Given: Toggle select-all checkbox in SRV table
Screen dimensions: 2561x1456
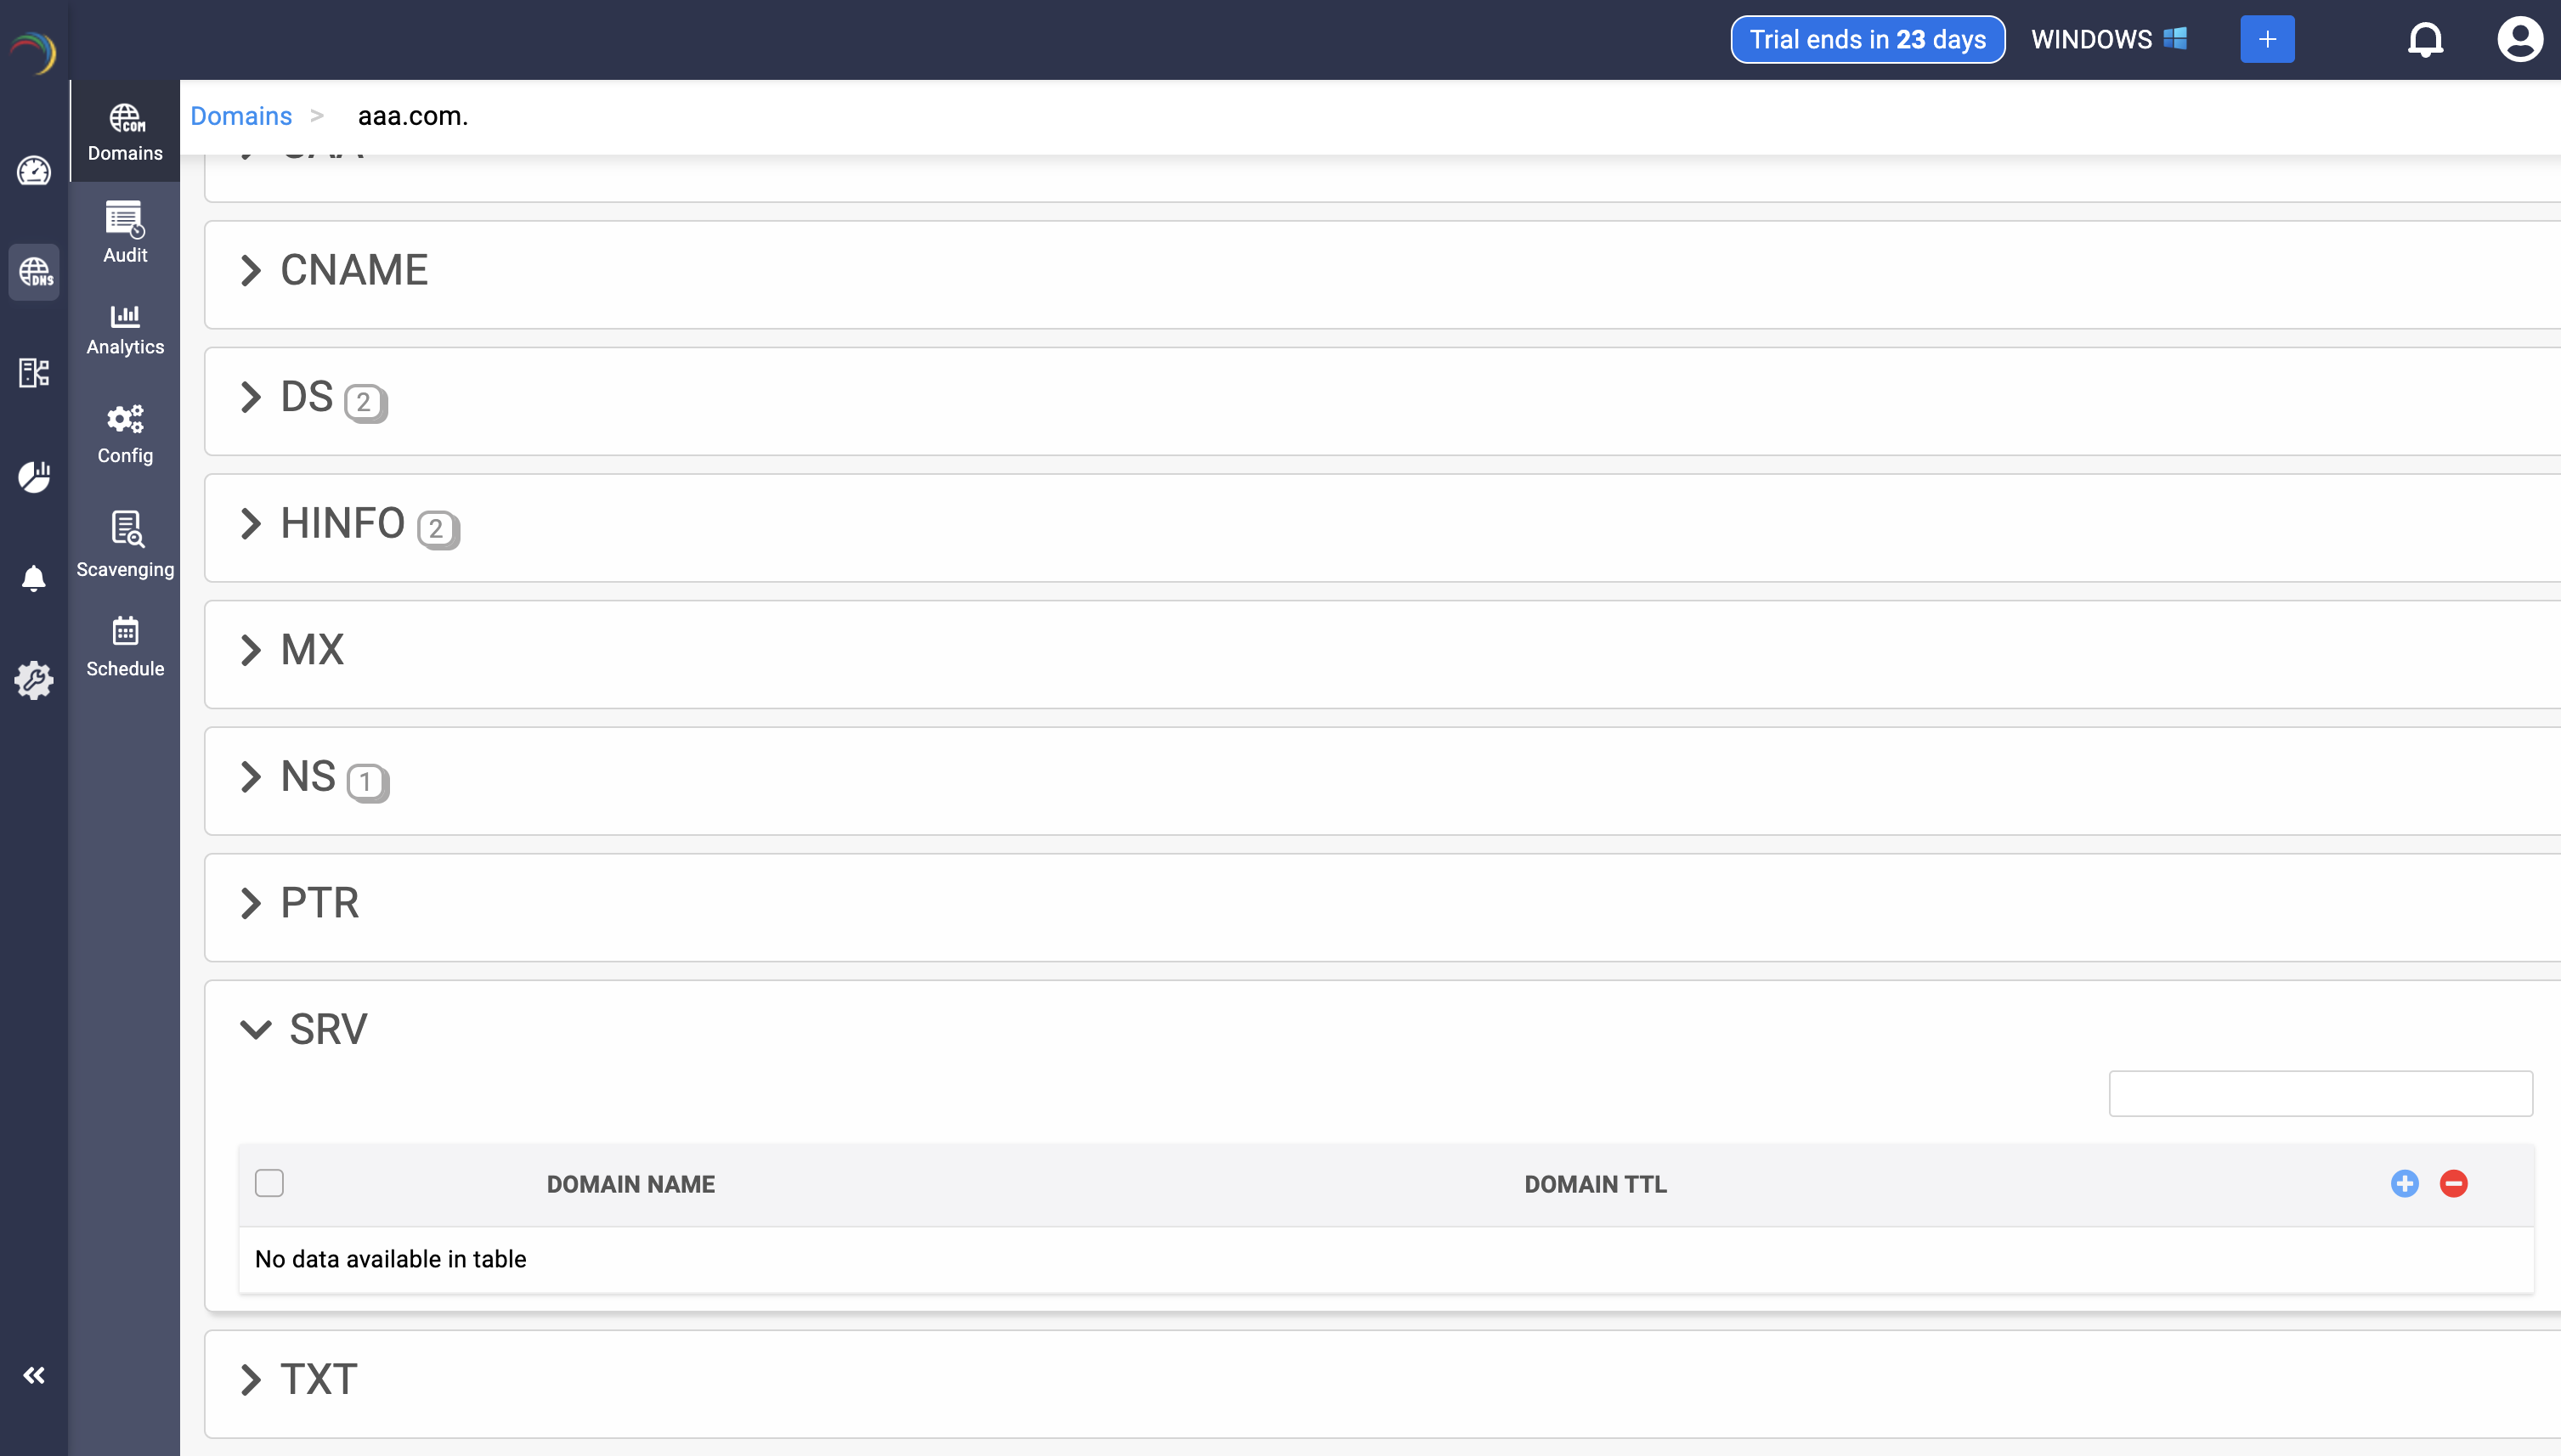Looking at the screenshot, I should tap(269, 1183).
